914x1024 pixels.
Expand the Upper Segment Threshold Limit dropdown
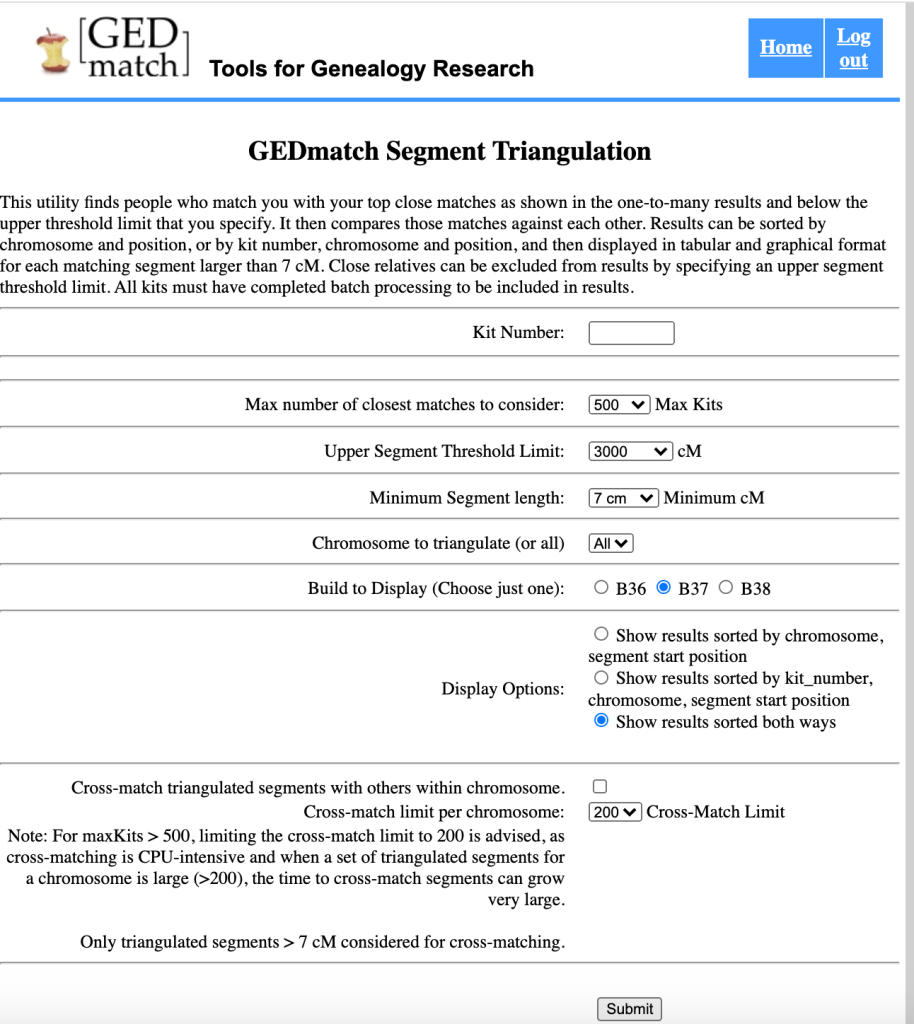point(630,451)
